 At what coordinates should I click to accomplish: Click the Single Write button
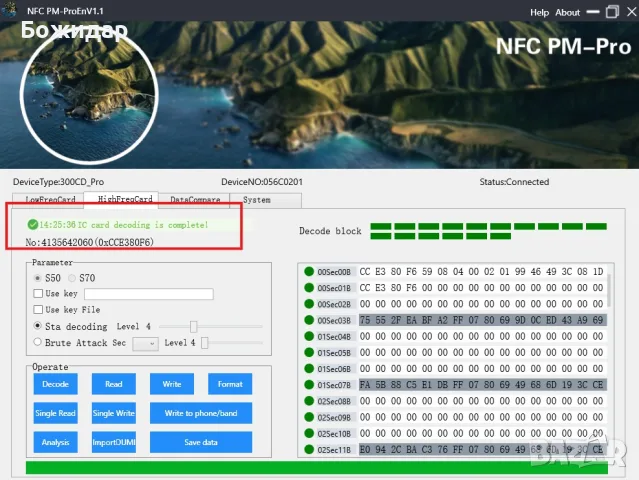click(x=114, y=413)
